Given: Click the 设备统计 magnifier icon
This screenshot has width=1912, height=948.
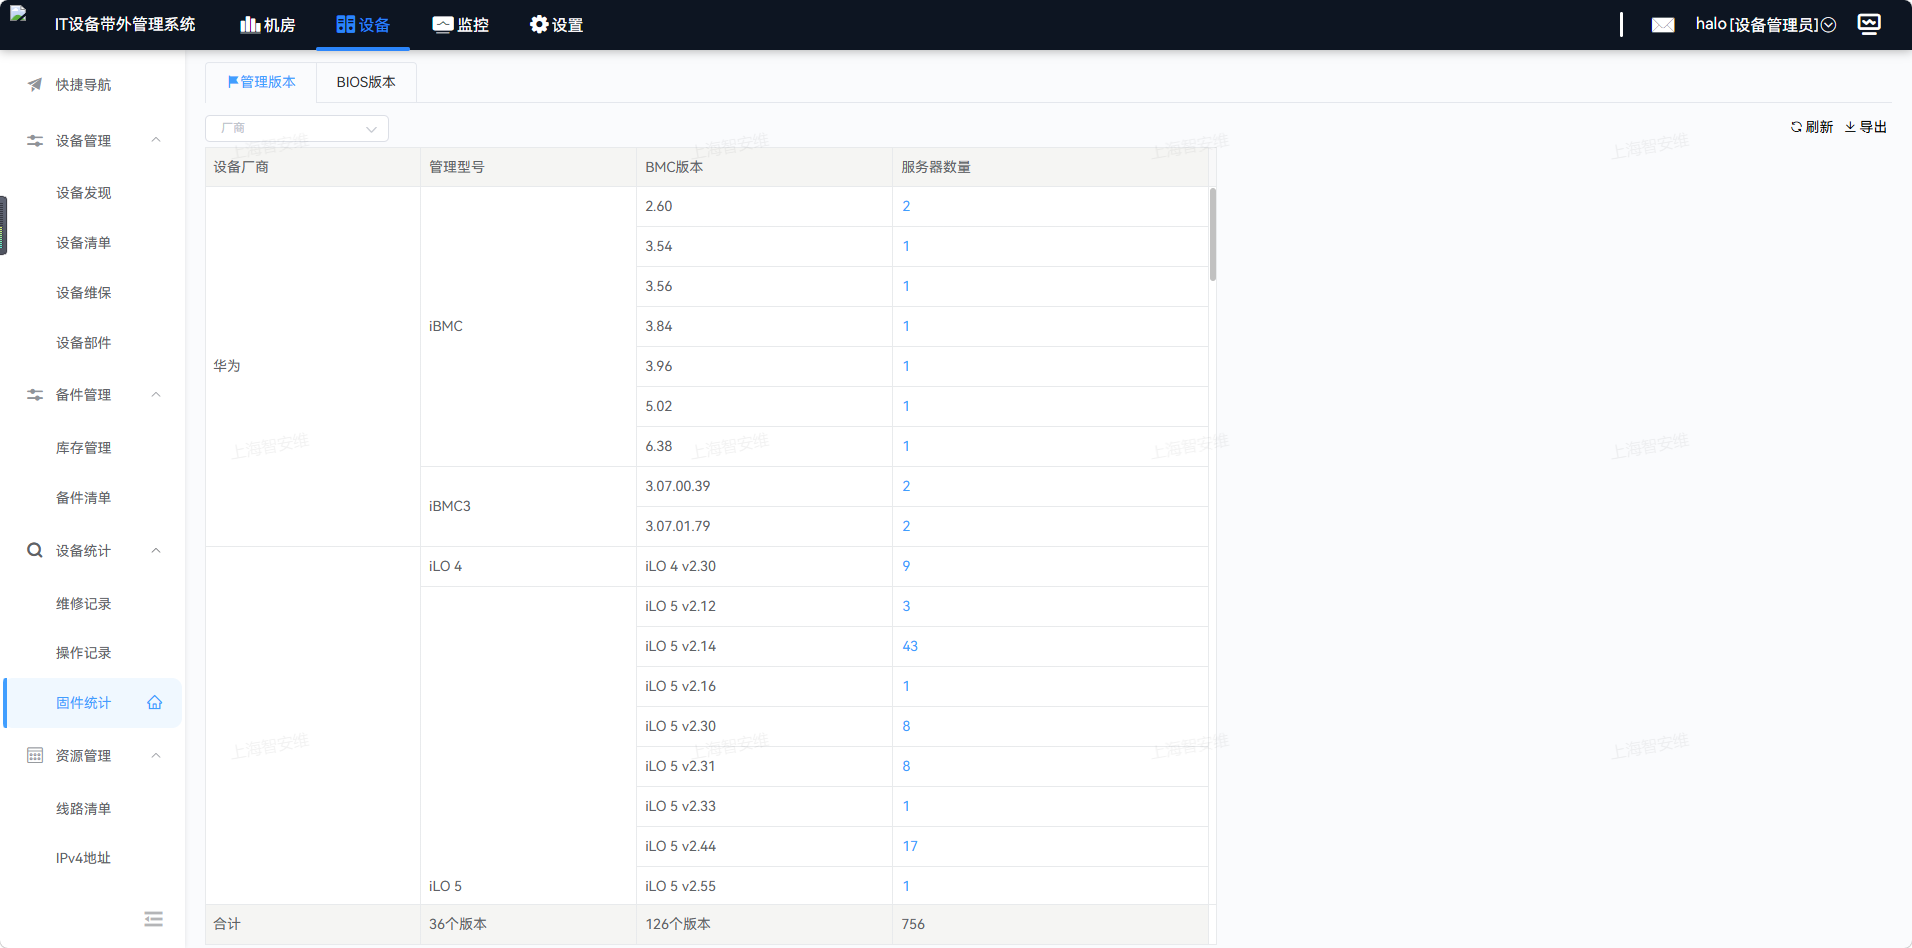Looking at the screenshot, I should 35,551.
